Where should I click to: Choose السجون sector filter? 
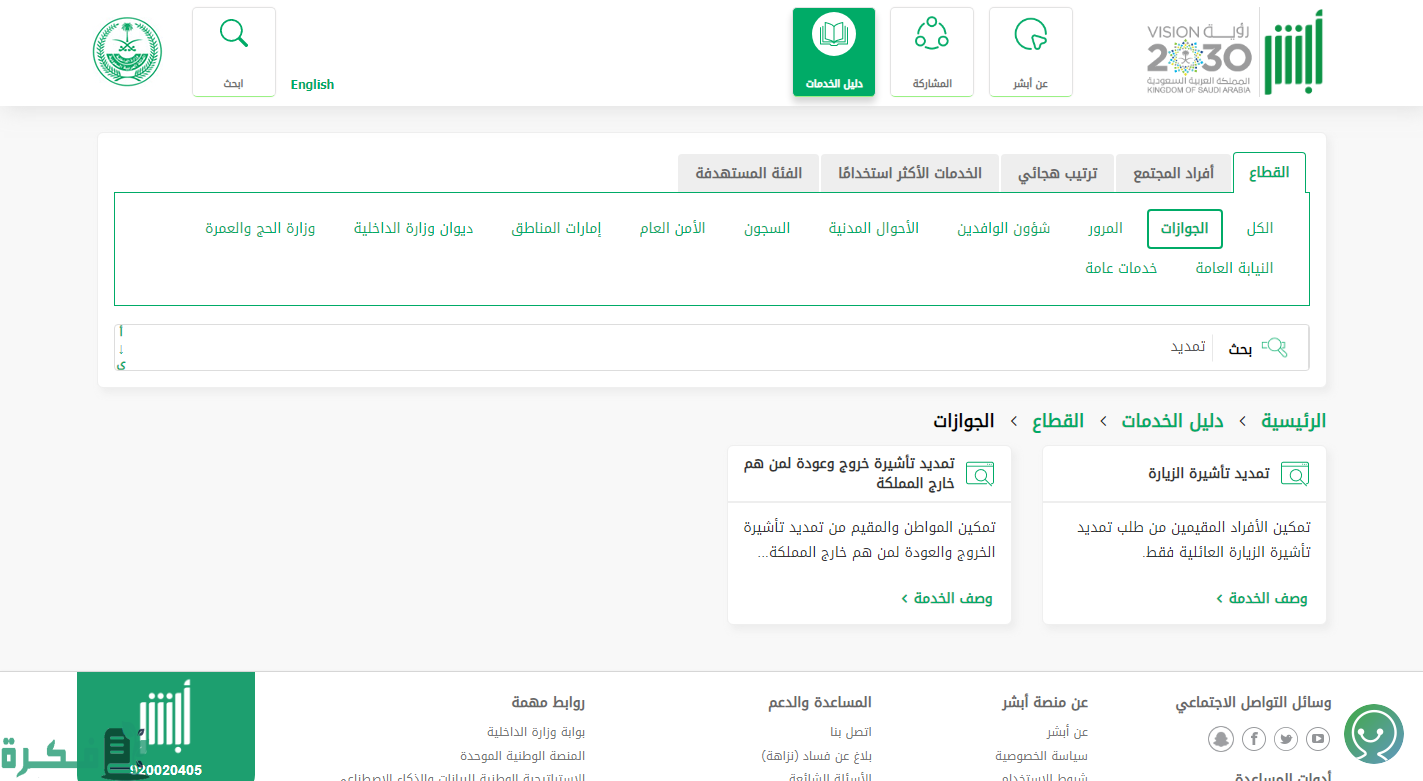coord(767,228)
